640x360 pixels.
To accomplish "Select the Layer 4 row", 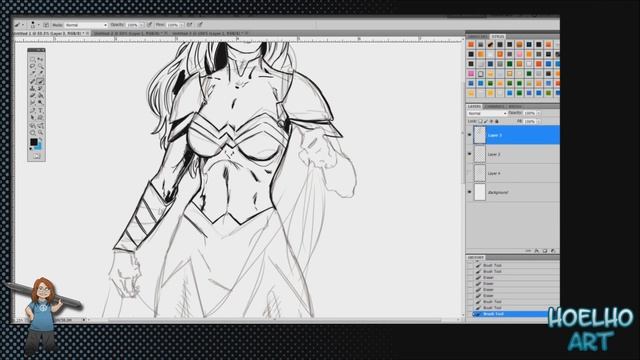I will click(513, 173).
